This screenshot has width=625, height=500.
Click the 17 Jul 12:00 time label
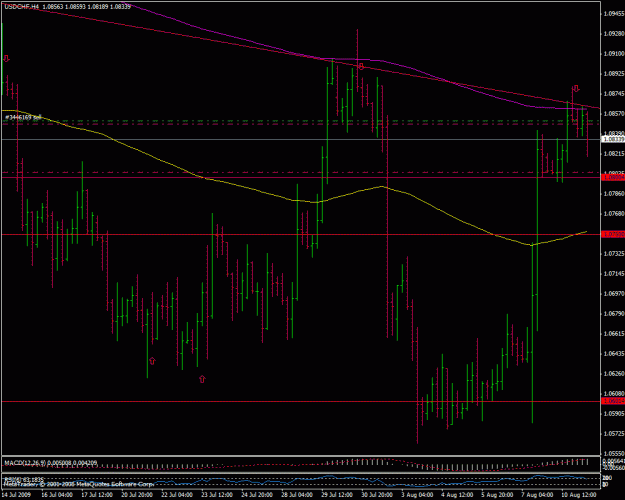pos(97,495)
